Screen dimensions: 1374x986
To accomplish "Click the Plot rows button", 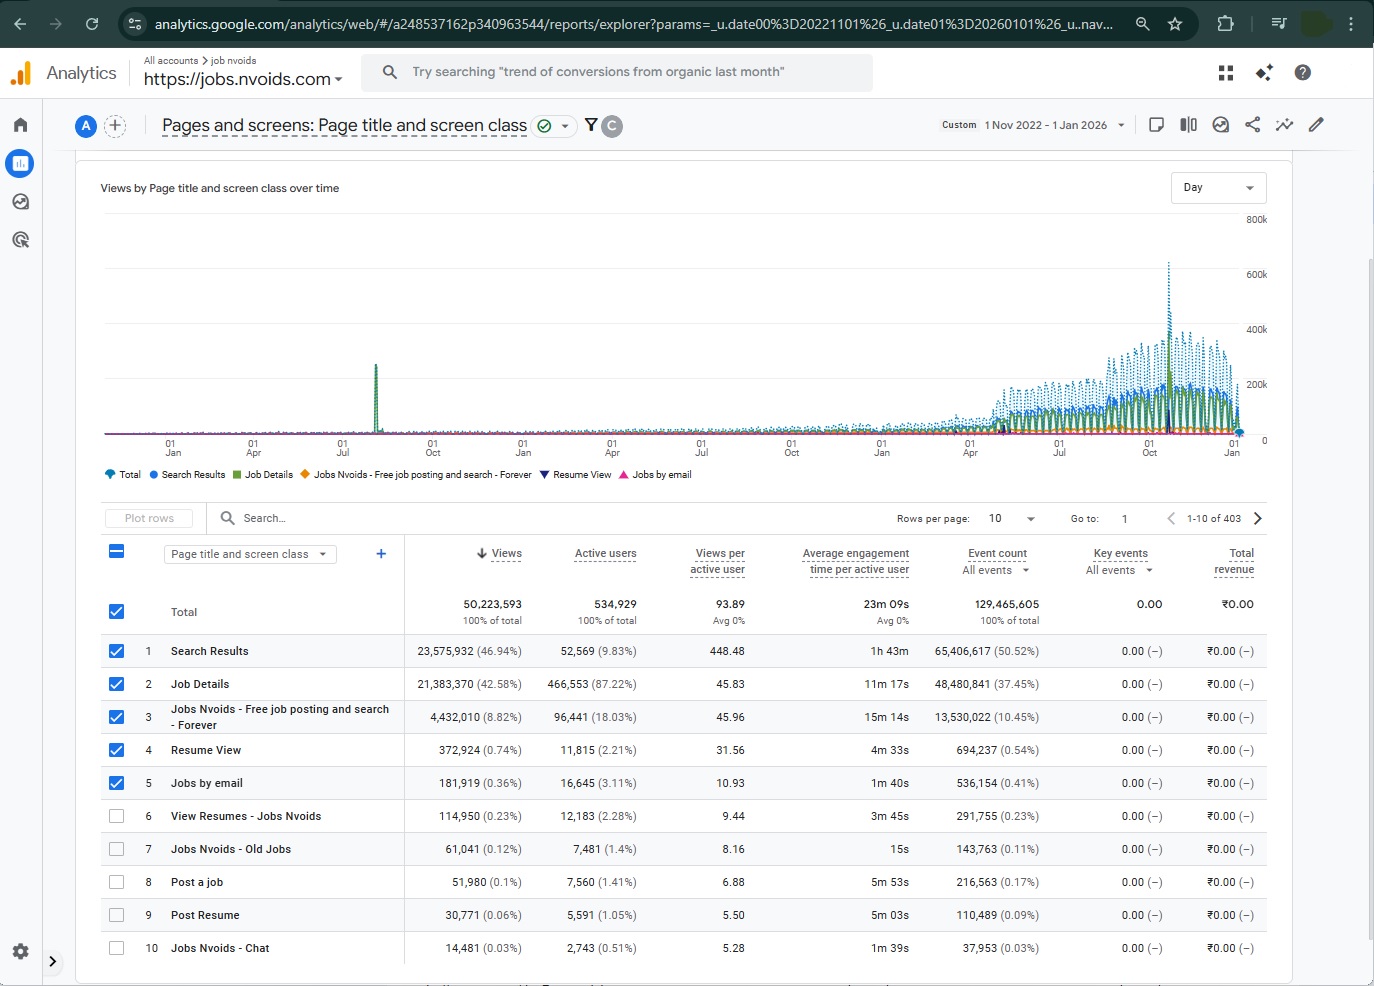I will point(149,518).
